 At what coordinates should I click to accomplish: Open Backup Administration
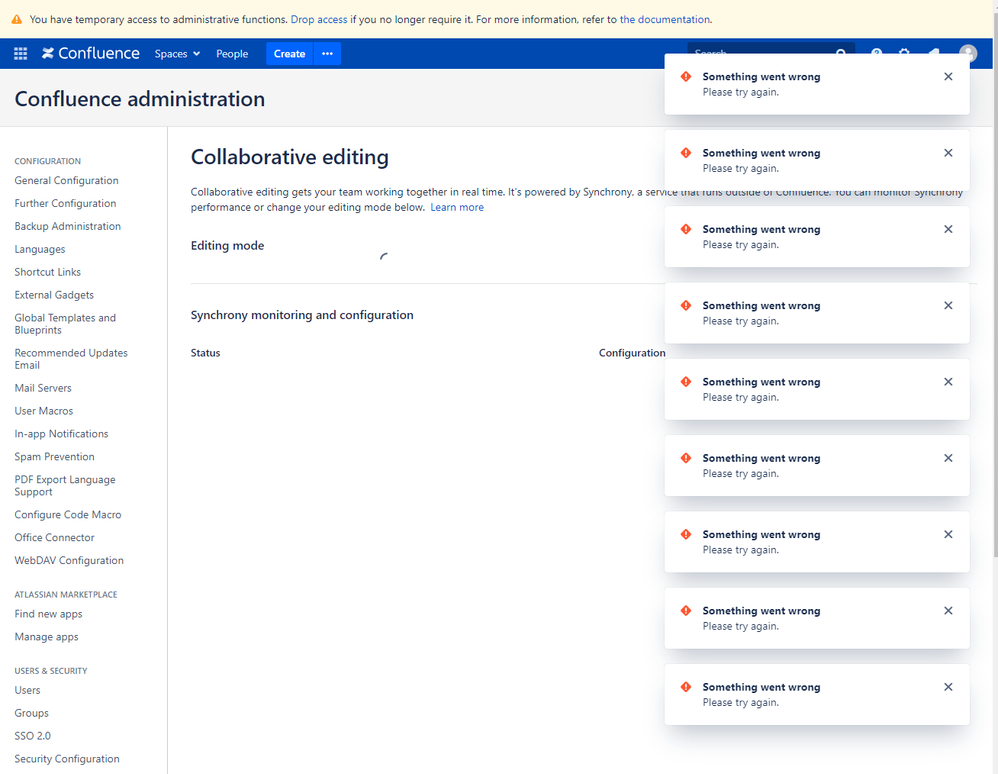[67, 226]
